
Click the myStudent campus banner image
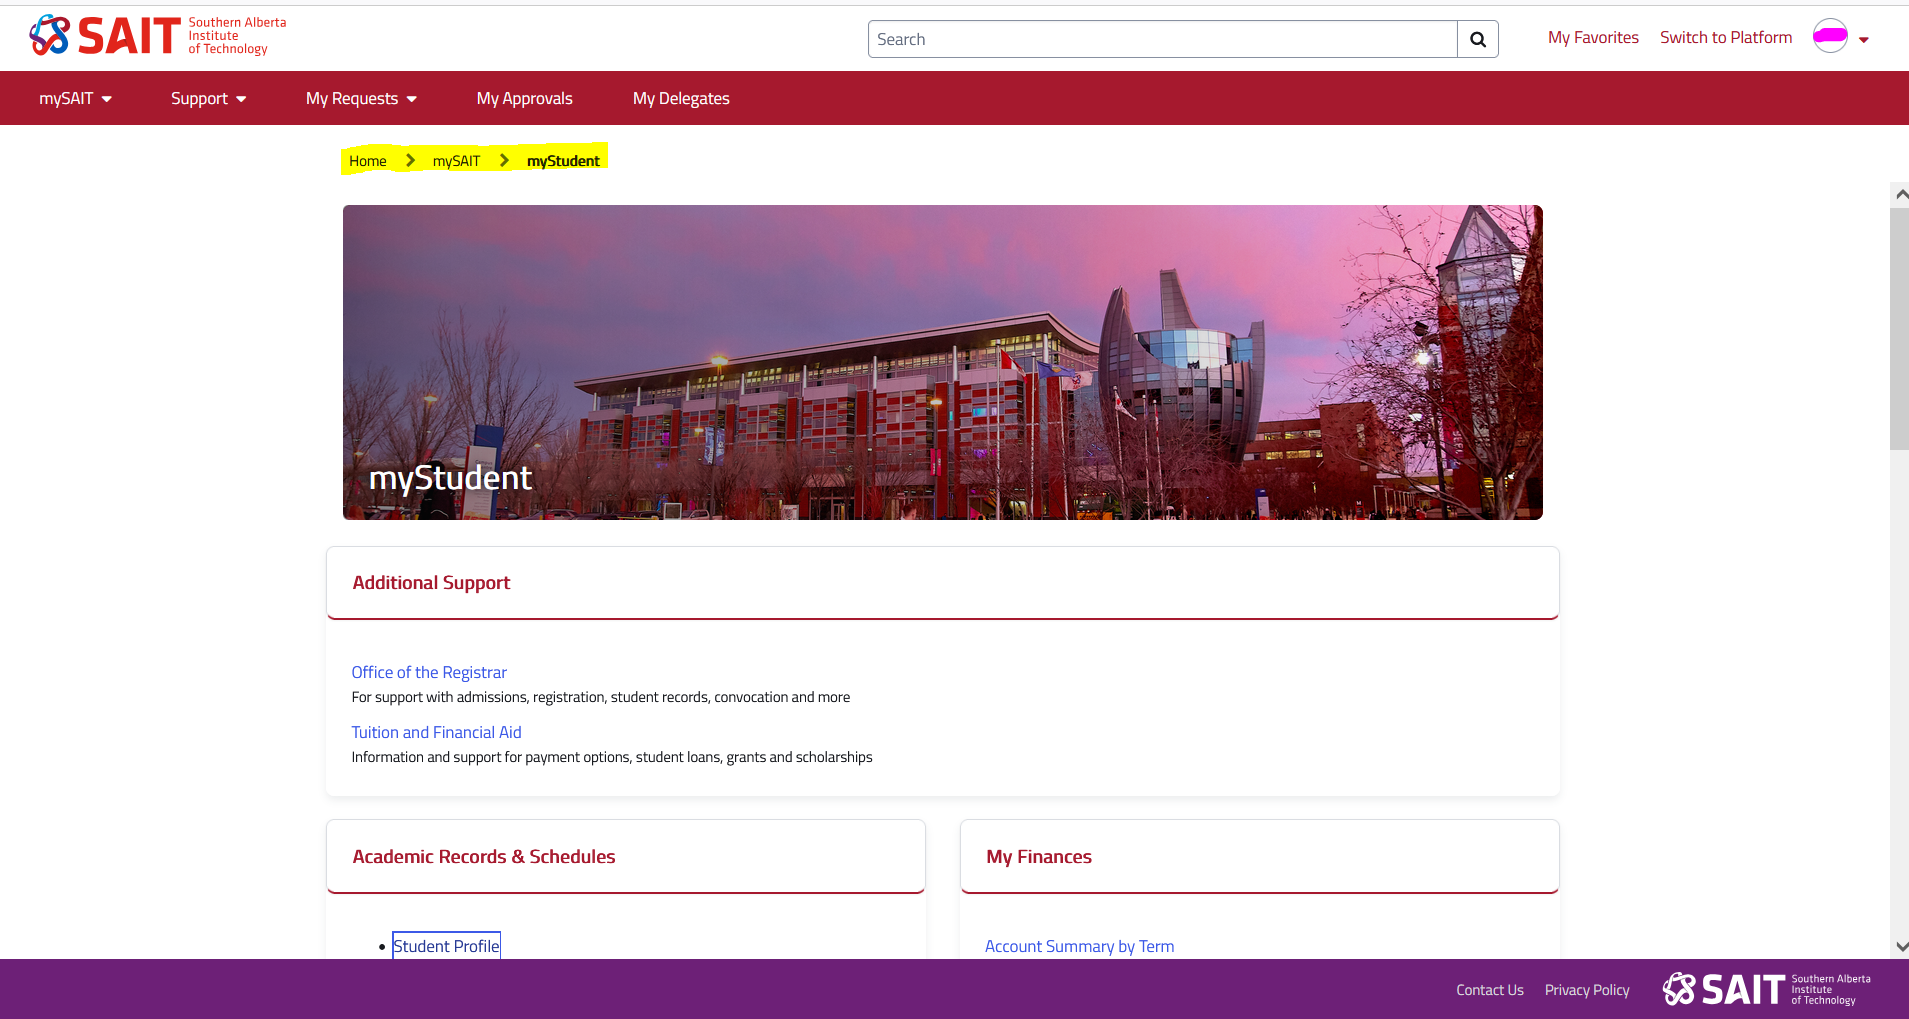pos(942,362)
